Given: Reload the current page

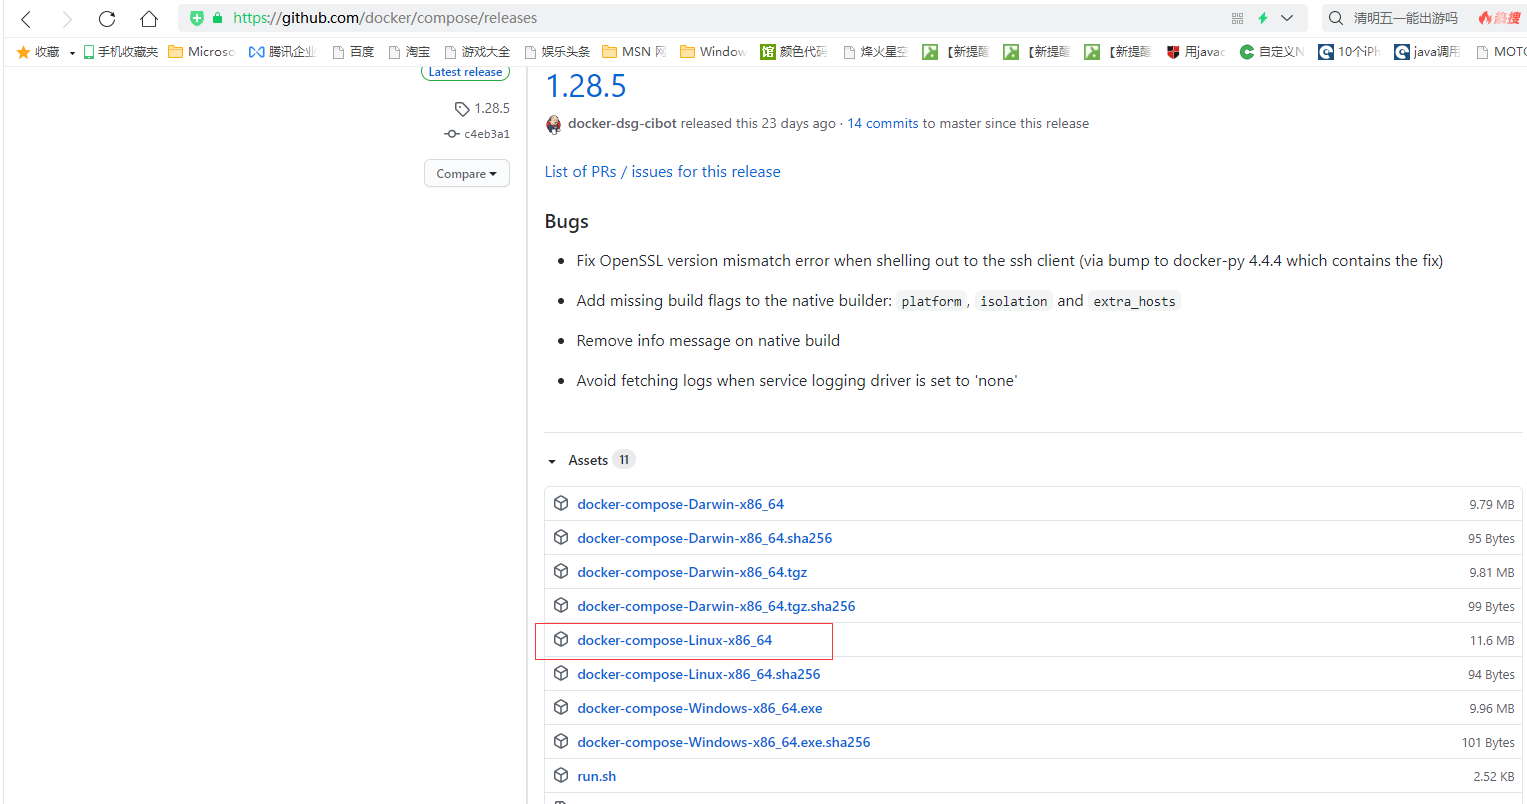Looking at the screenshot, I should [x=107, y=18].
